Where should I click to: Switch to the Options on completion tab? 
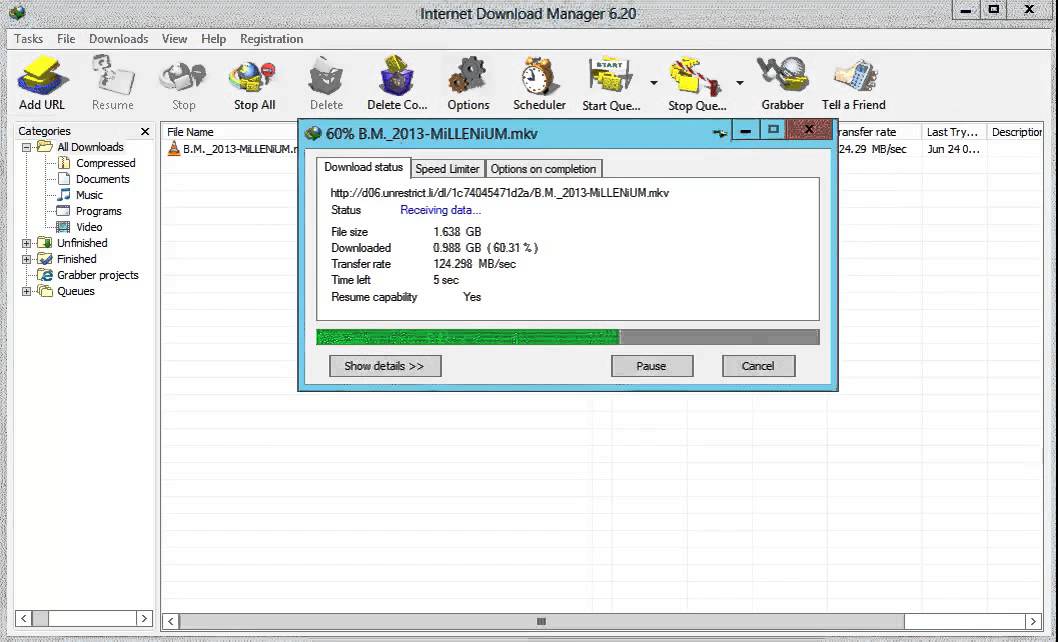point(543,169)
